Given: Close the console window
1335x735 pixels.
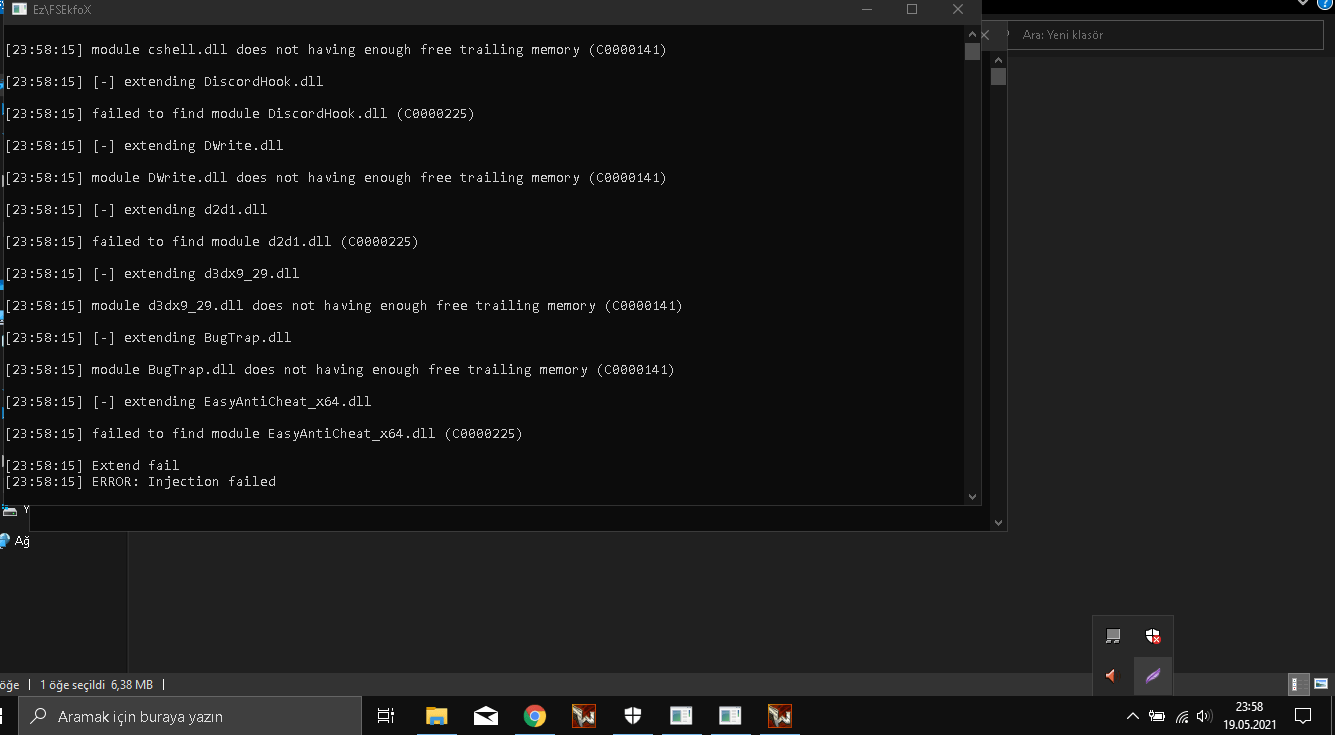Looking at the screenshot, I should [x=958, y=9].
